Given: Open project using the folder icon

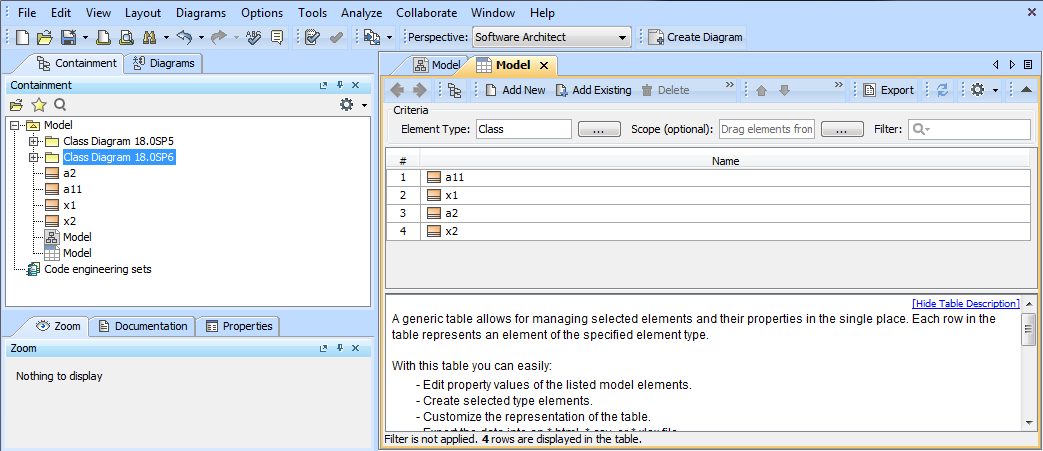Looking at the screenshot, I should [x=44, y=37].
